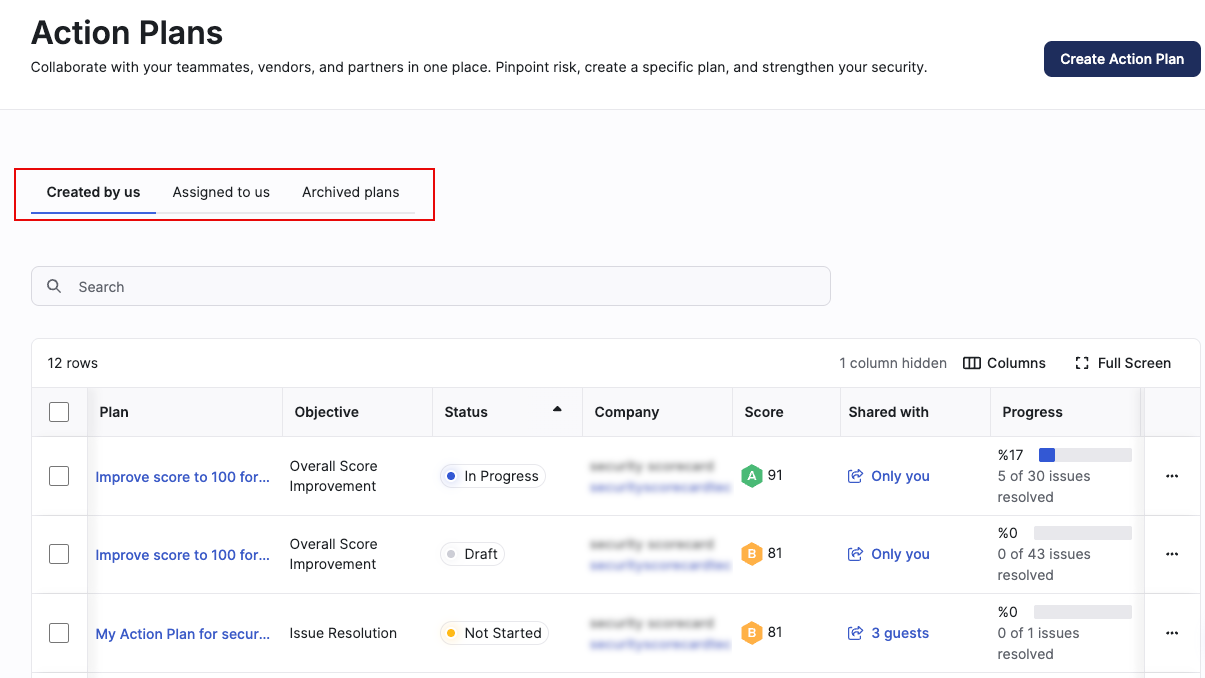1205x678 pixels.
Task: Switch to Archived plans tab
Action: click(351, 192)
